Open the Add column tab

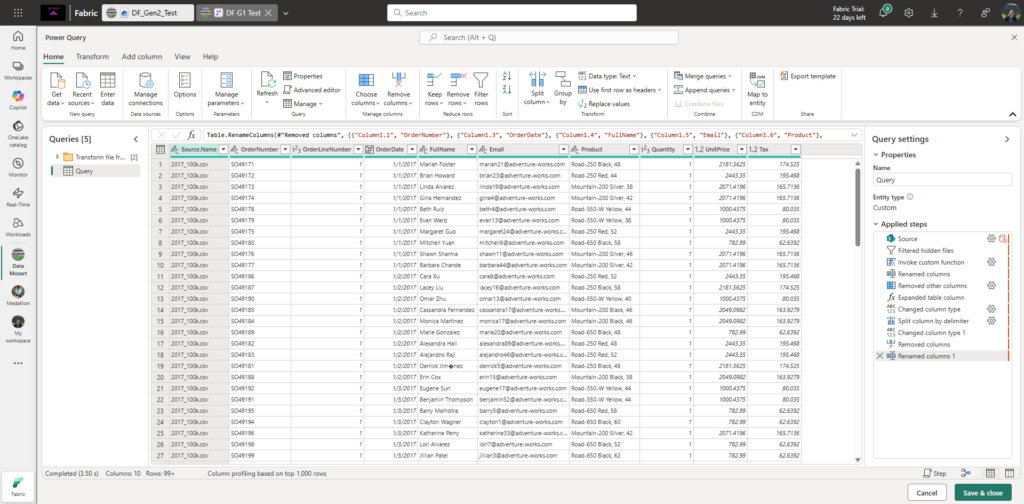tap(142, 57)
